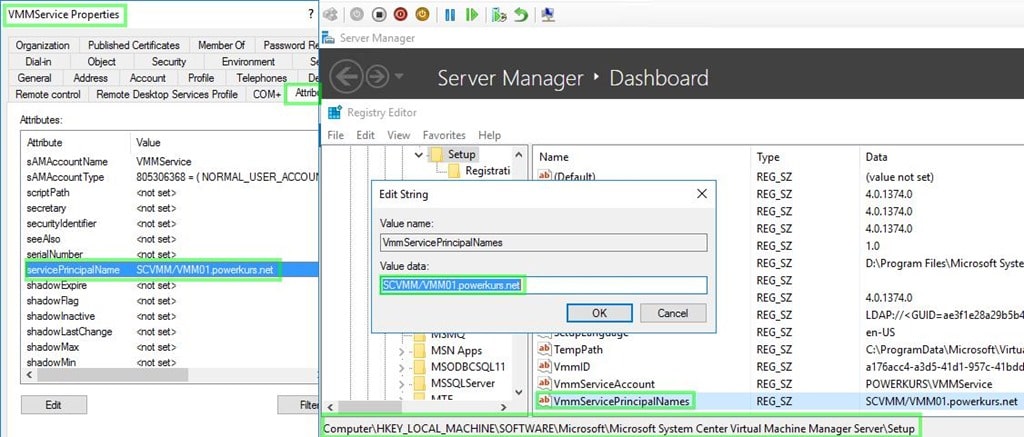Click the (Default) value ab icon
Image resolution: width=1024 pixels, height=437 pixels.
(x=544, y=176)
